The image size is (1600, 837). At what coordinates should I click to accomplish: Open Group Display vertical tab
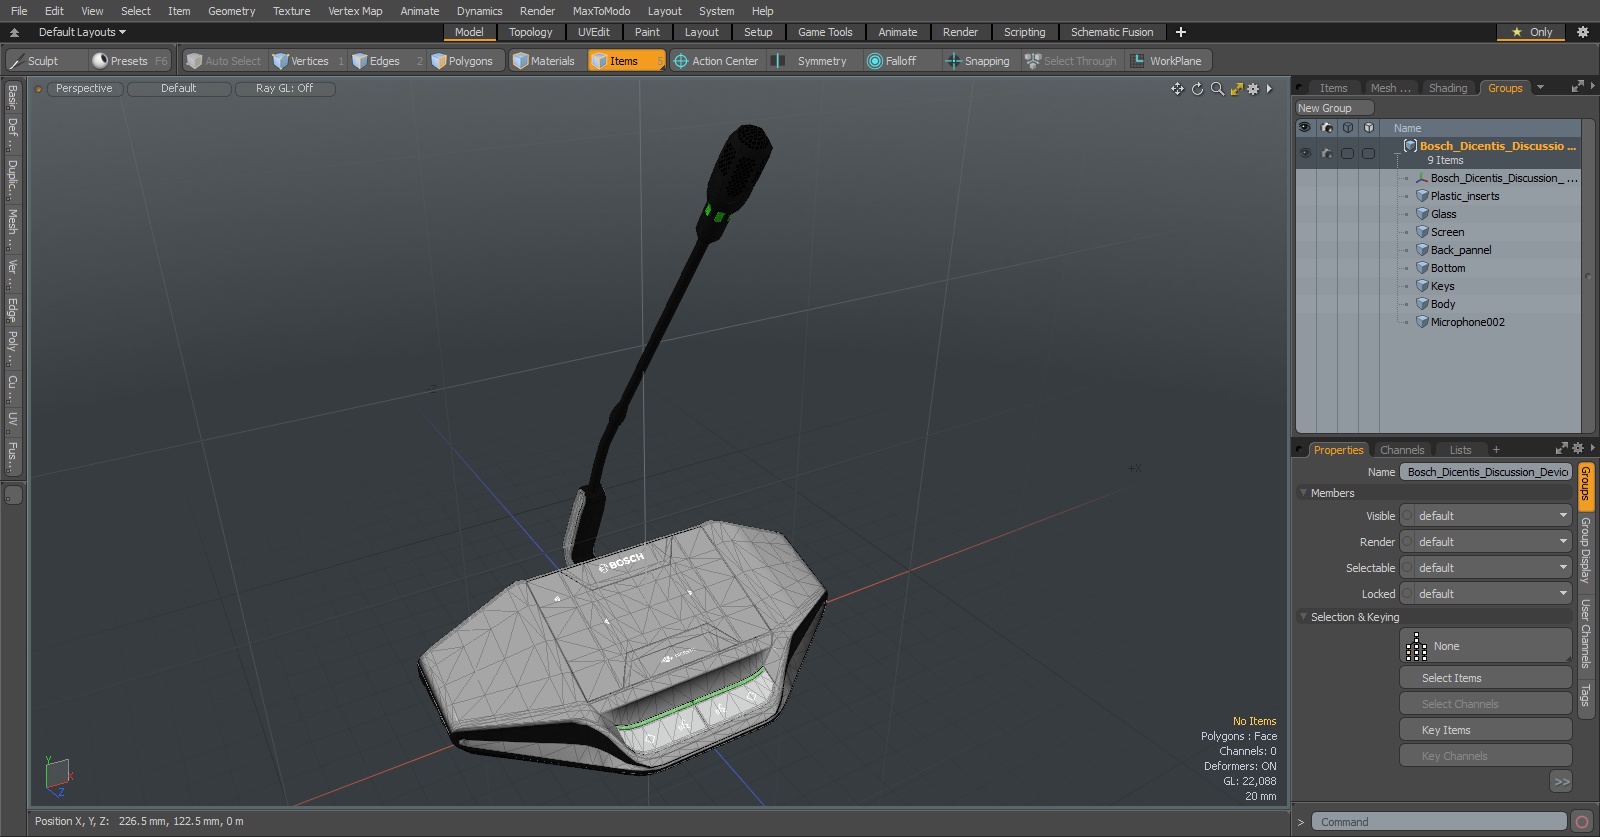[x=1585, y=551]
